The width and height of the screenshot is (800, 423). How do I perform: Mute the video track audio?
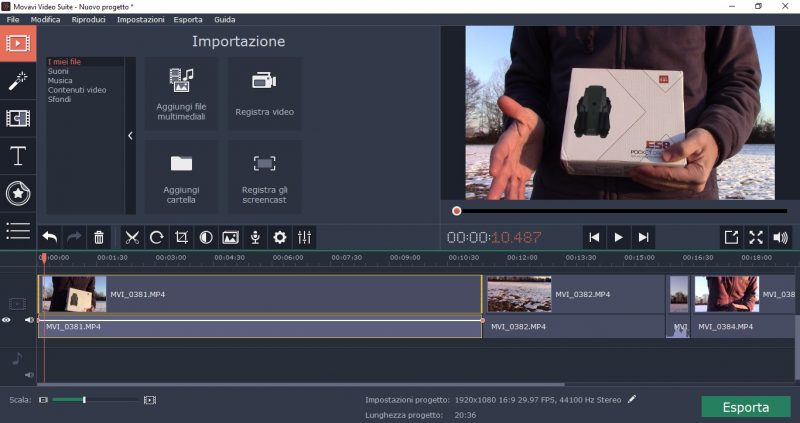click(x=29, y=320)
